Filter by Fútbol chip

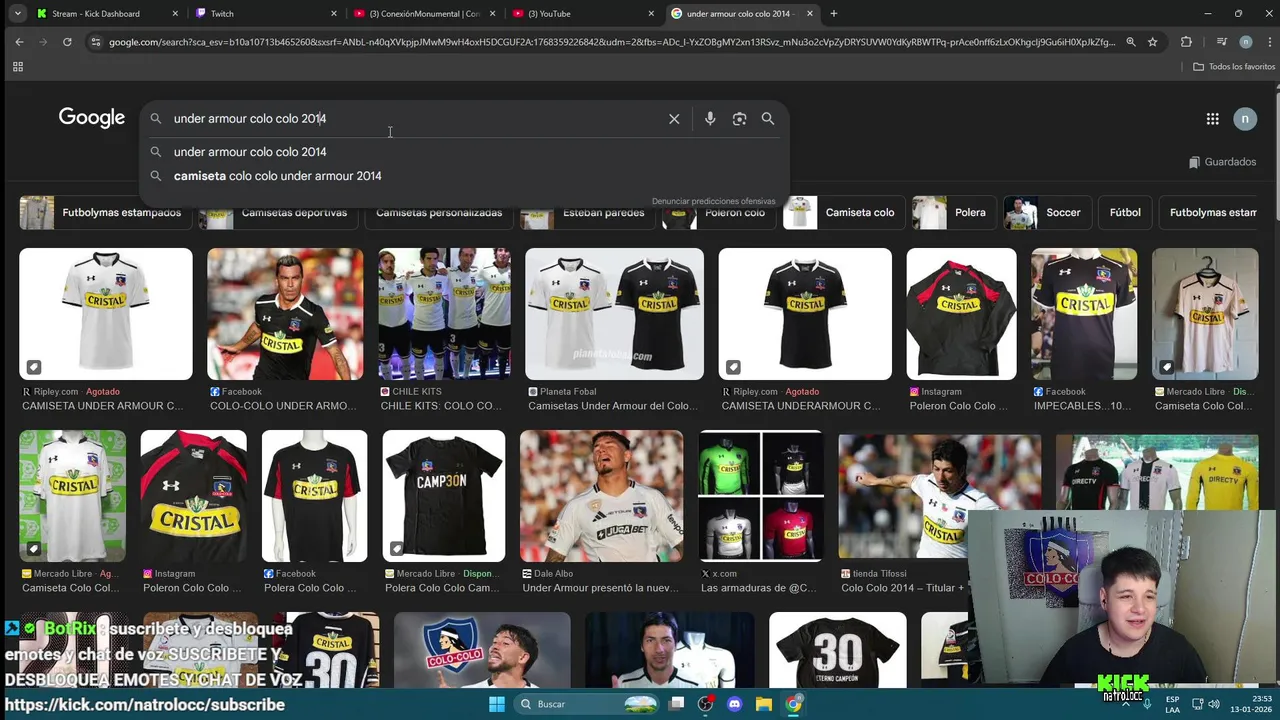pos(1125,213)
